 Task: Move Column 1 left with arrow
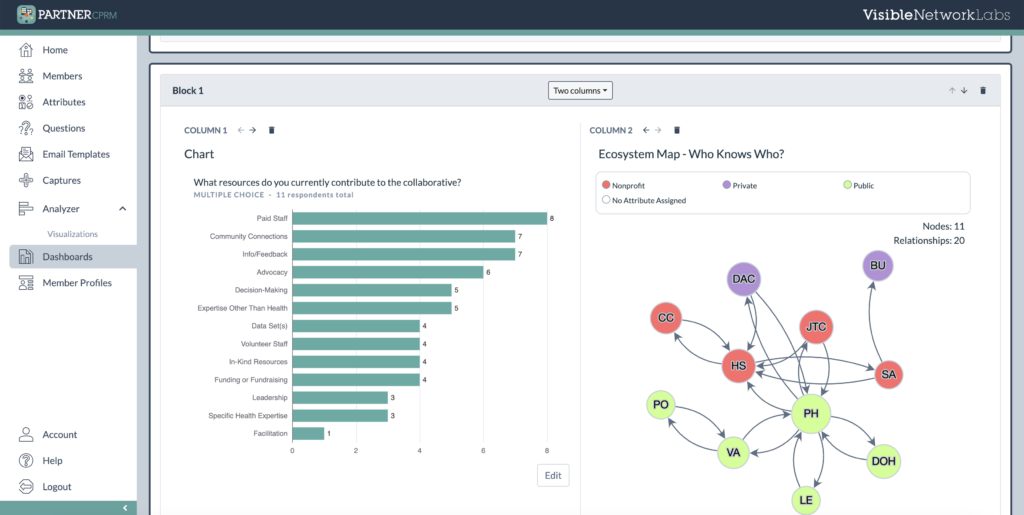pyautogui.click(x=240, y=130)
